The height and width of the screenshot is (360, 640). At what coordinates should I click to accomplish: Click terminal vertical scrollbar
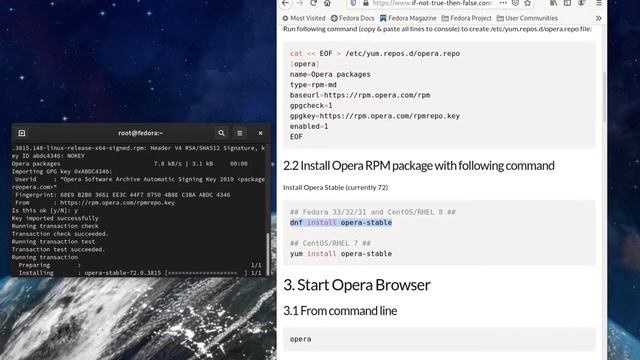click(x=268, y=253)
